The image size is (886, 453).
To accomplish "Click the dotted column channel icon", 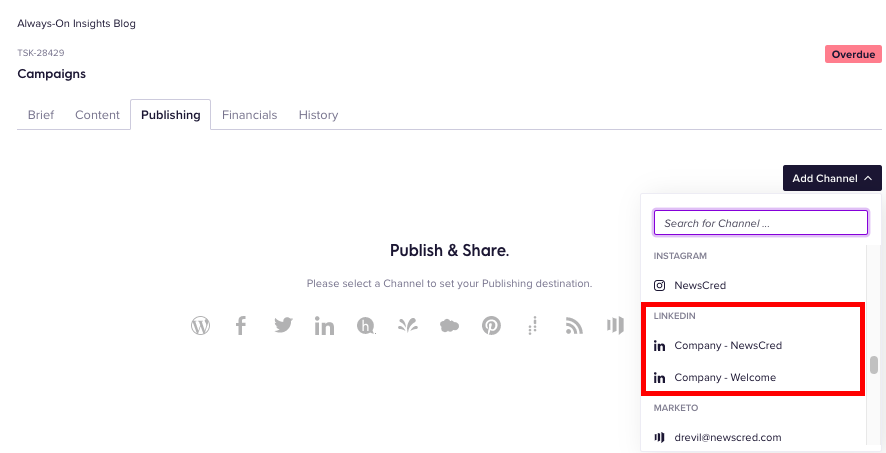I will [532, 326].
